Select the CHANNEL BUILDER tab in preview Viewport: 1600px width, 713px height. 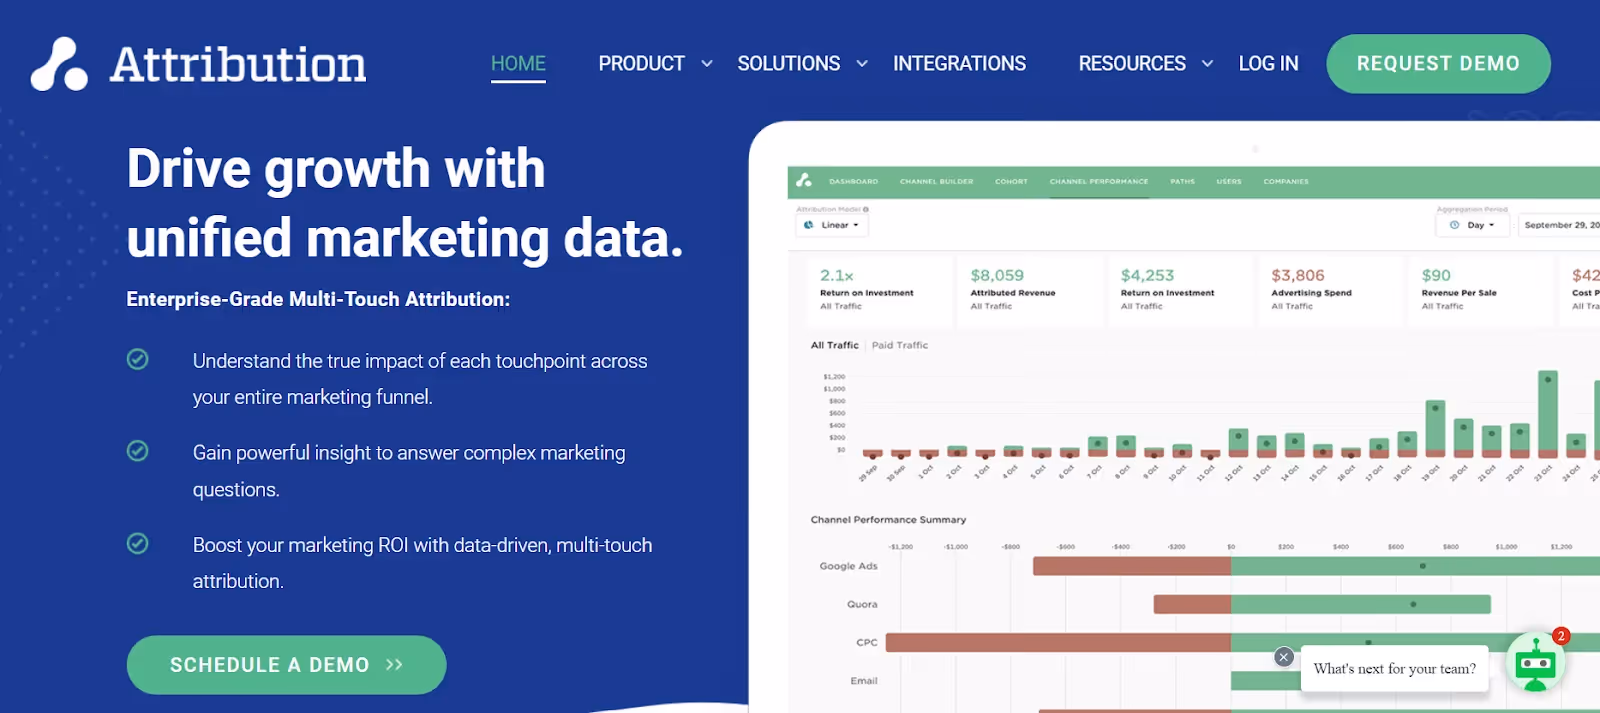click(x=936, y=182)
